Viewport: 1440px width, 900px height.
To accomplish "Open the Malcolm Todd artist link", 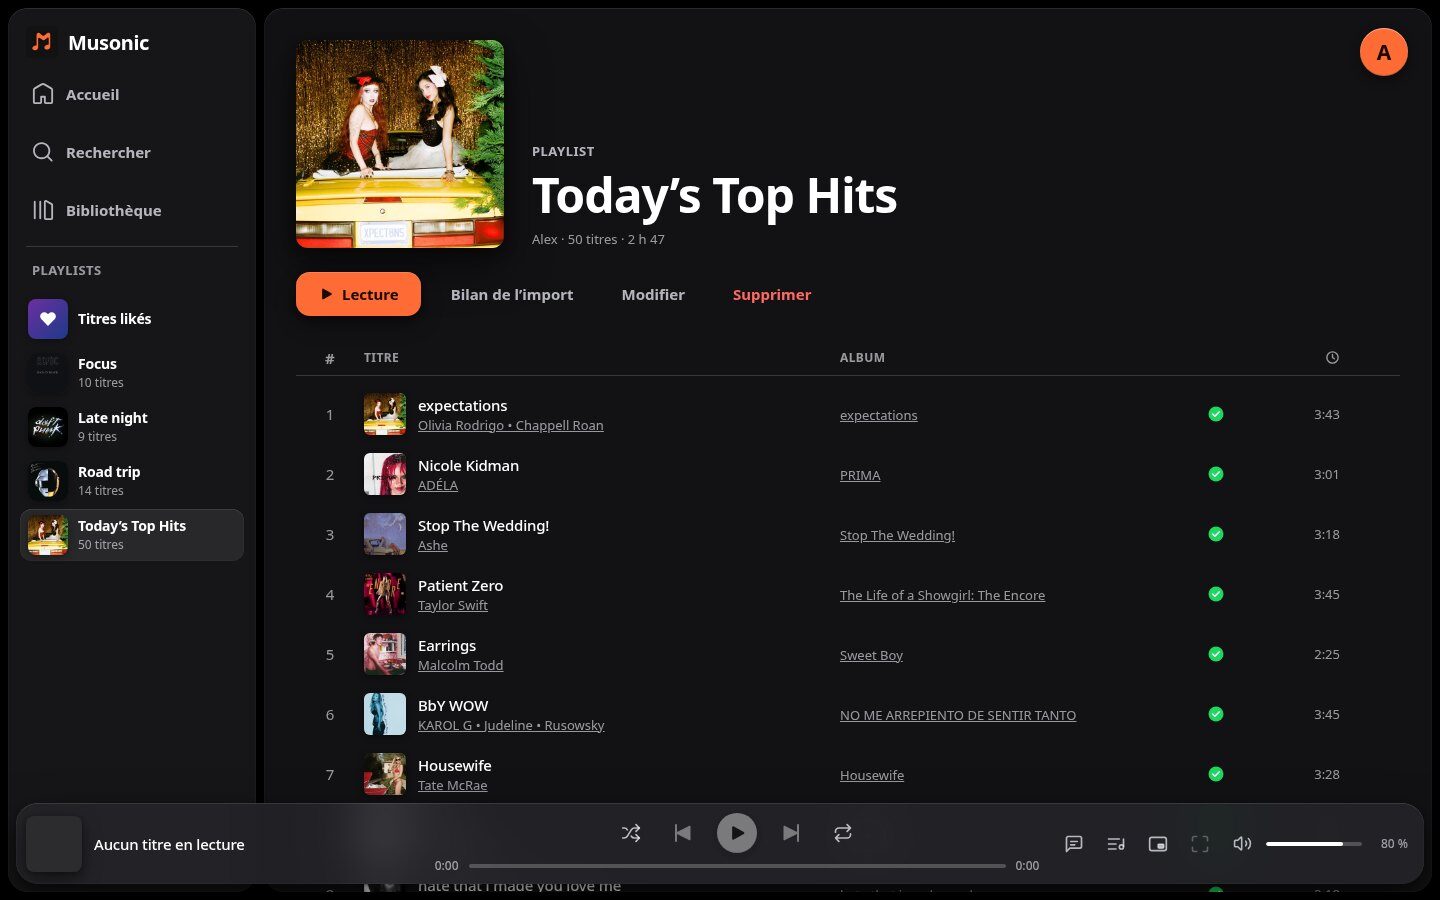I will 460,666.
